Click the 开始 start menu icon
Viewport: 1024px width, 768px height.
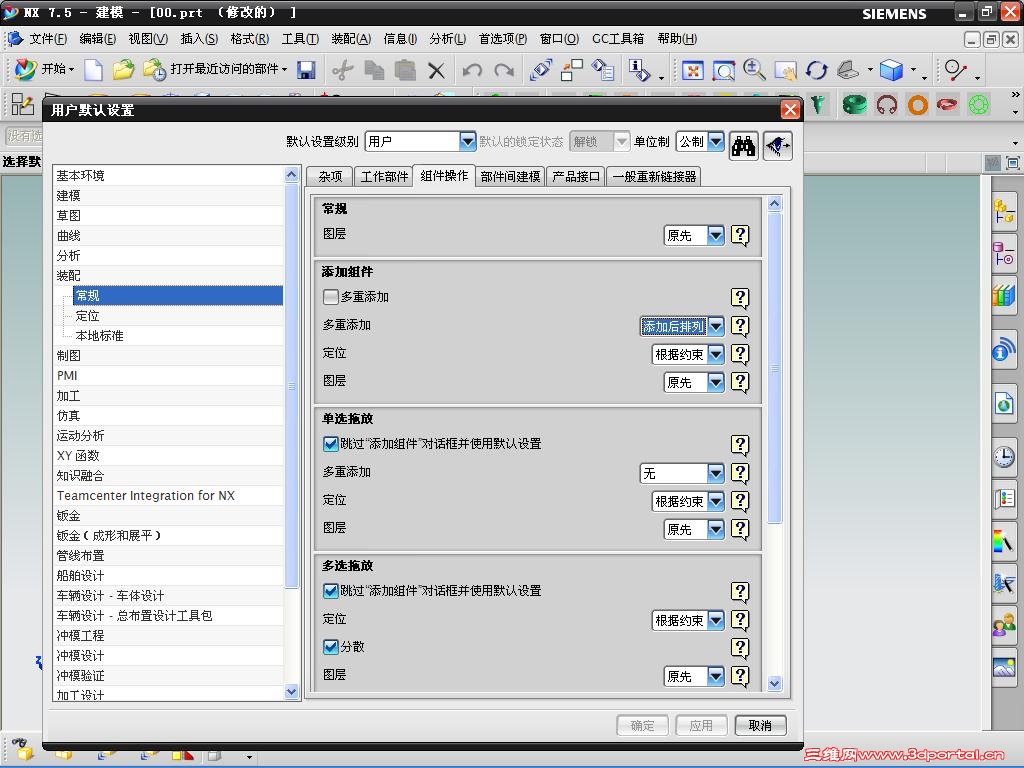pyautogui.click(x=26, y=69)
